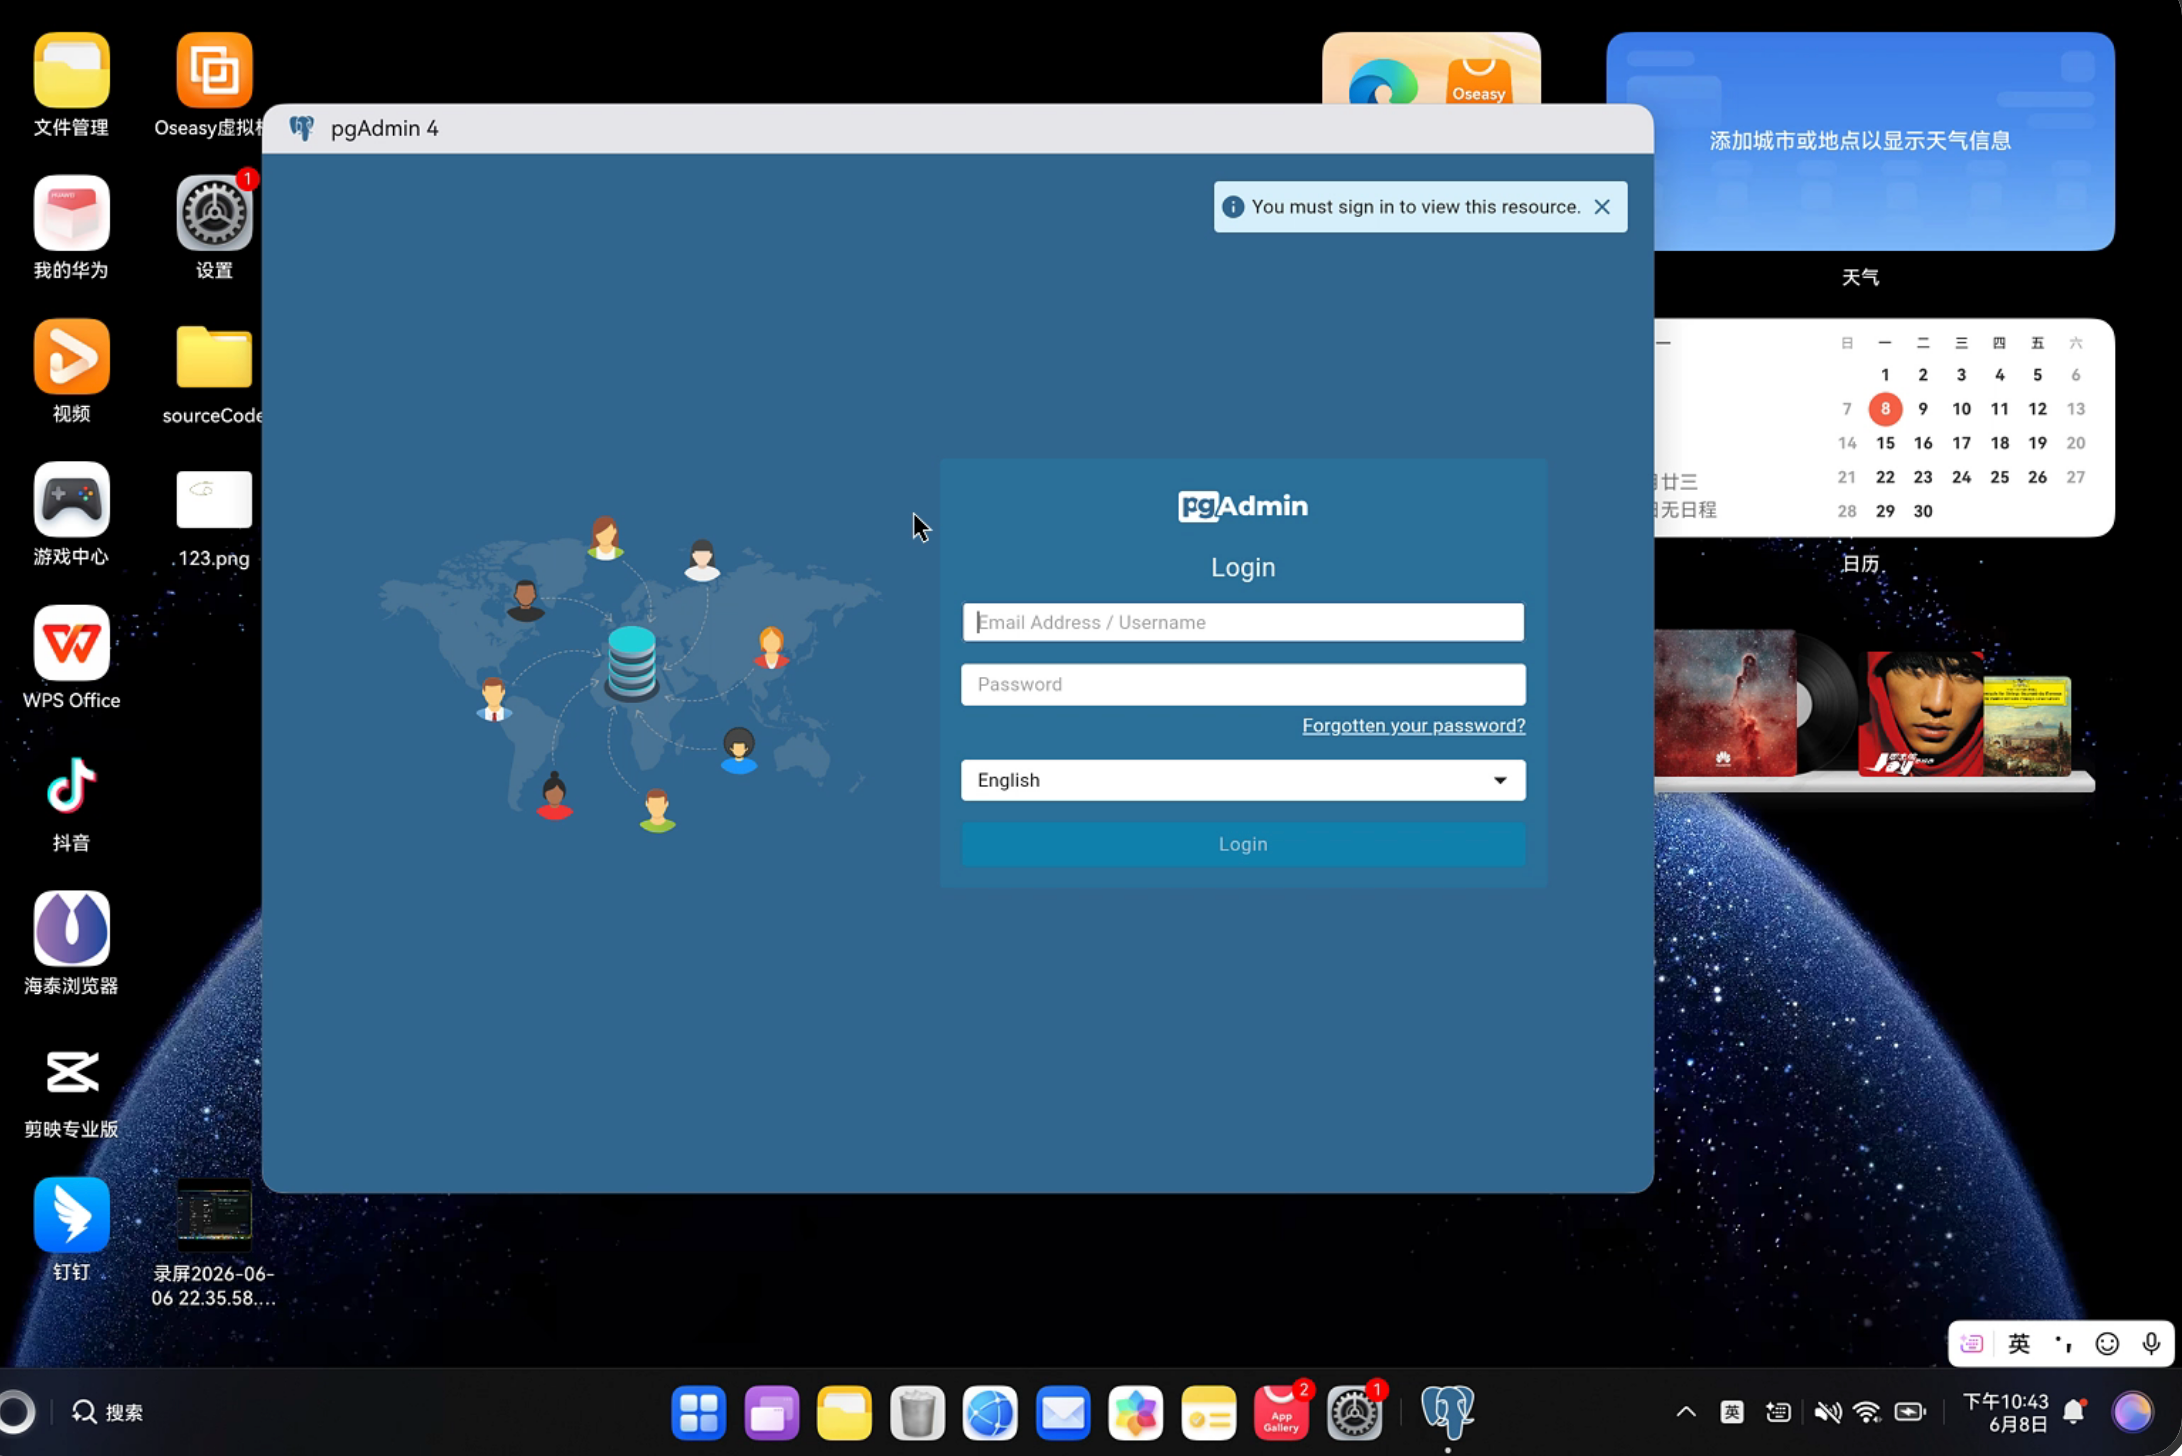Open the 文件管理 desktop icon
This screenshot has height=1456, width=2182.
click(71, 70)
